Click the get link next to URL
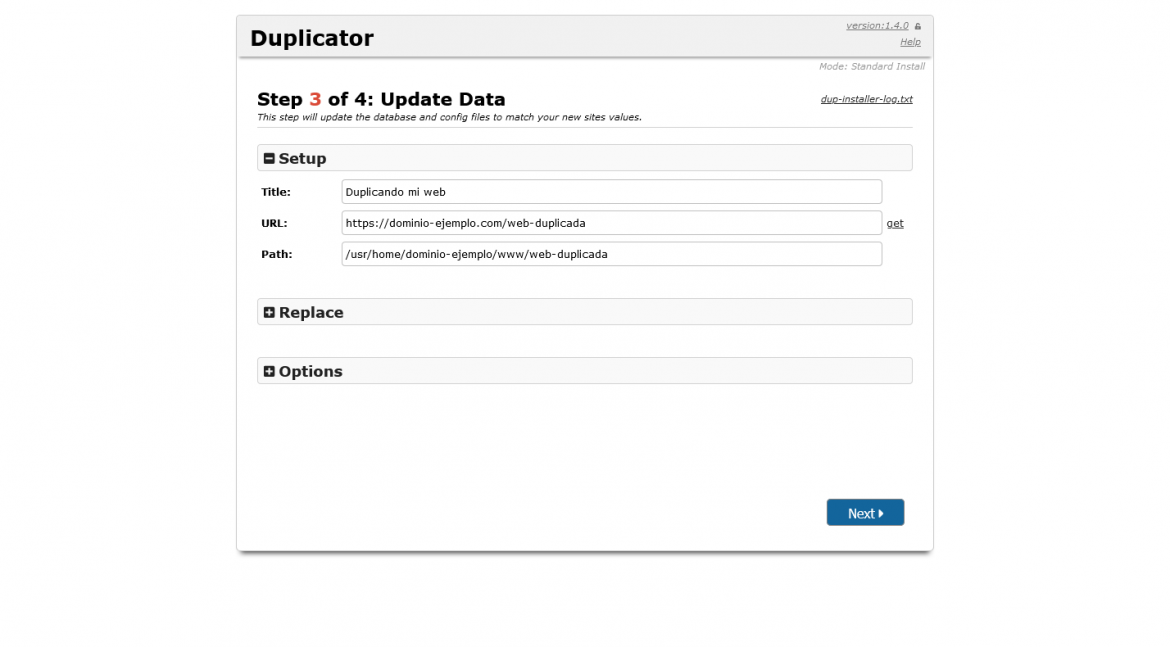The height and width of the screenshot is (647, 1170). point(895,223)
